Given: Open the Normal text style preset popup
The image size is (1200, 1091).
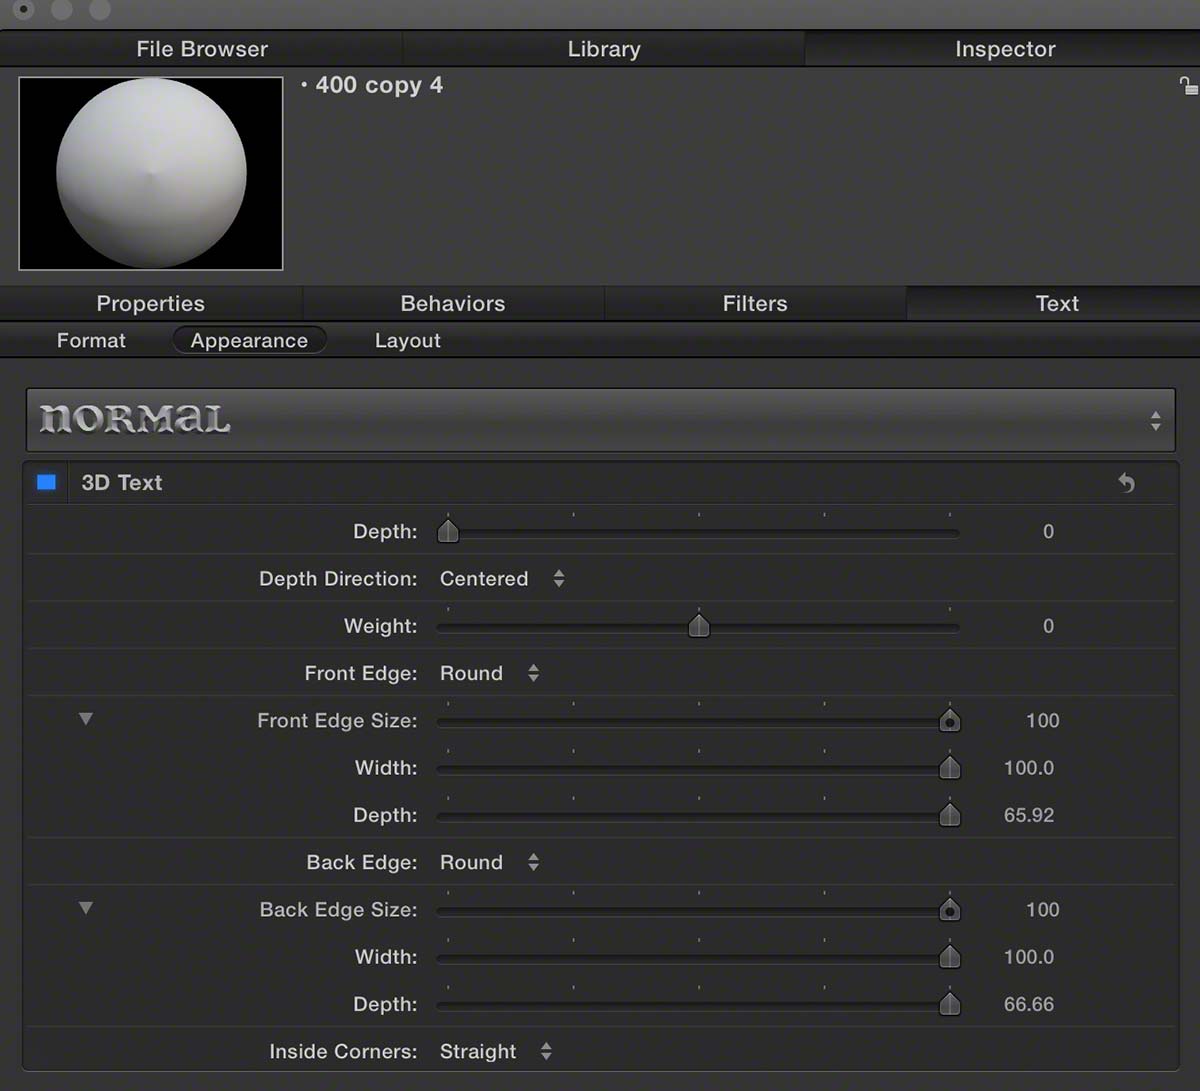Looking at the screenshot, I should (600, 420).
